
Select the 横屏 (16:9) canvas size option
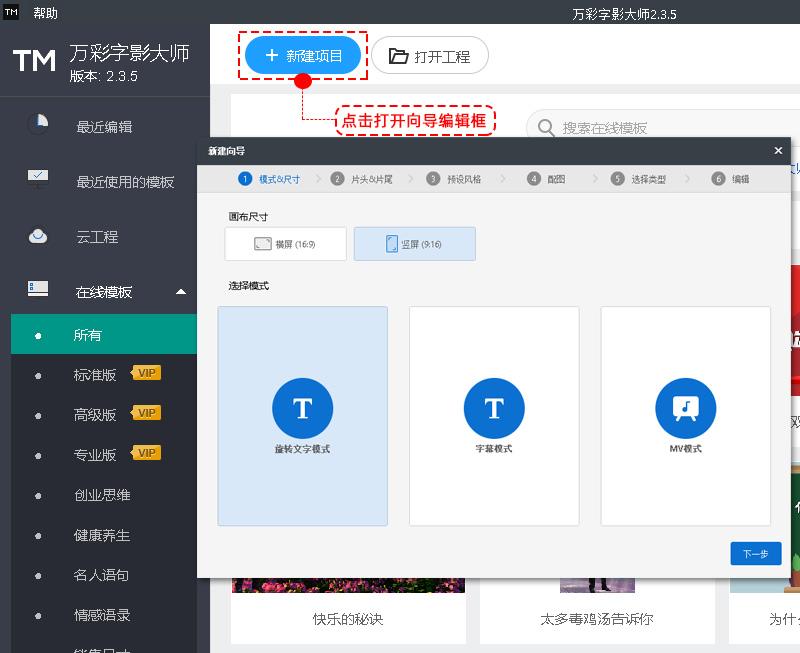tap(285, 243)
